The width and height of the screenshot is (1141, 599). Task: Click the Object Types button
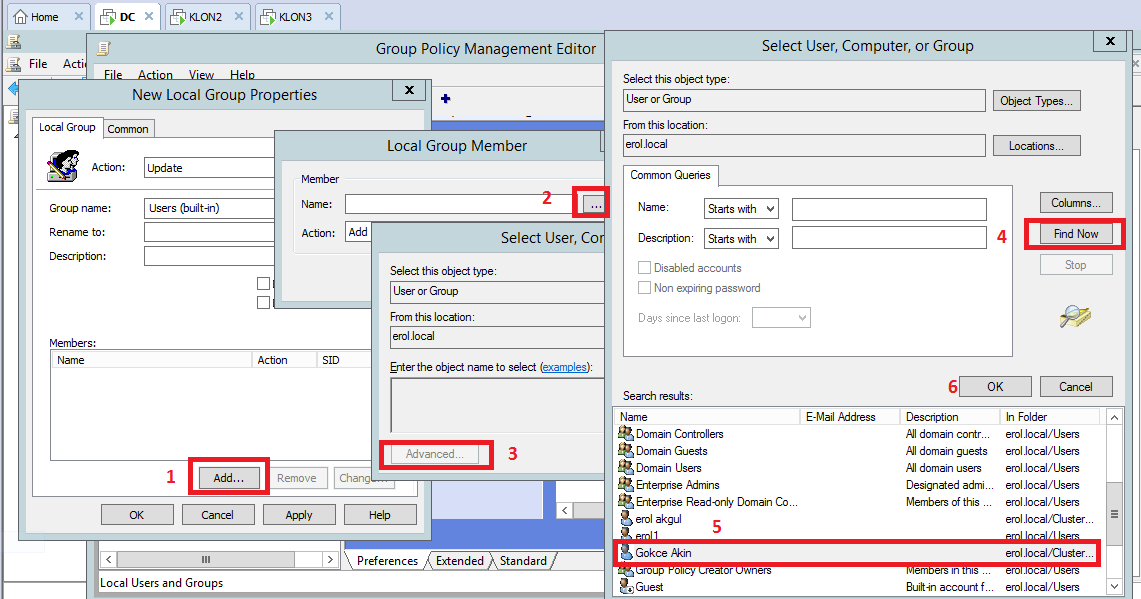click(1036, 101)
